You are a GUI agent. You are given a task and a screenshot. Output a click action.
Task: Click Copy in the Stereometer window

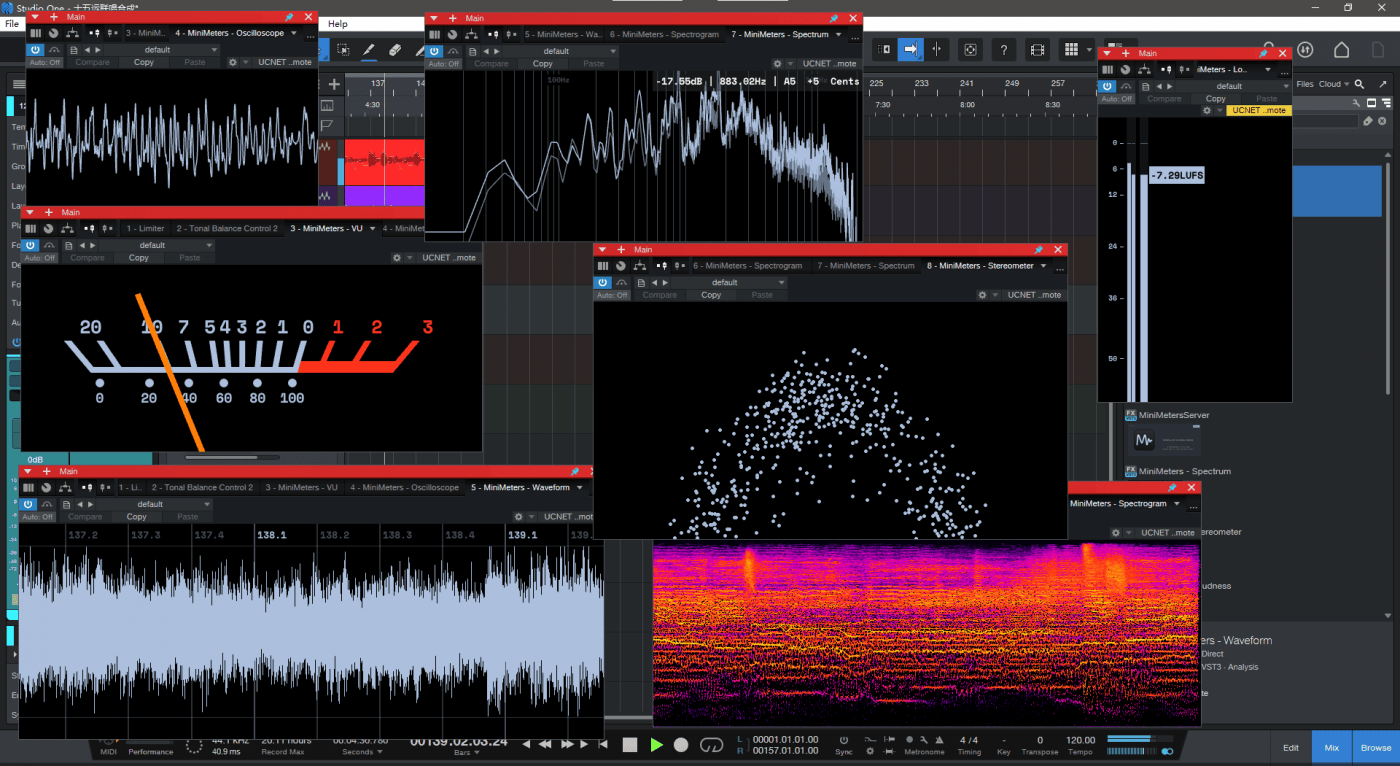(711, 295)
